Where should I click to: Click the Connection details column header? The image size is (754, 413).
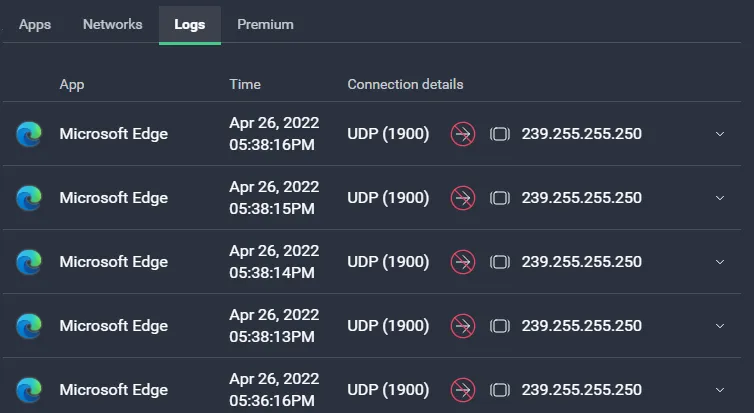pyautogui.click(x=405, y=84)
